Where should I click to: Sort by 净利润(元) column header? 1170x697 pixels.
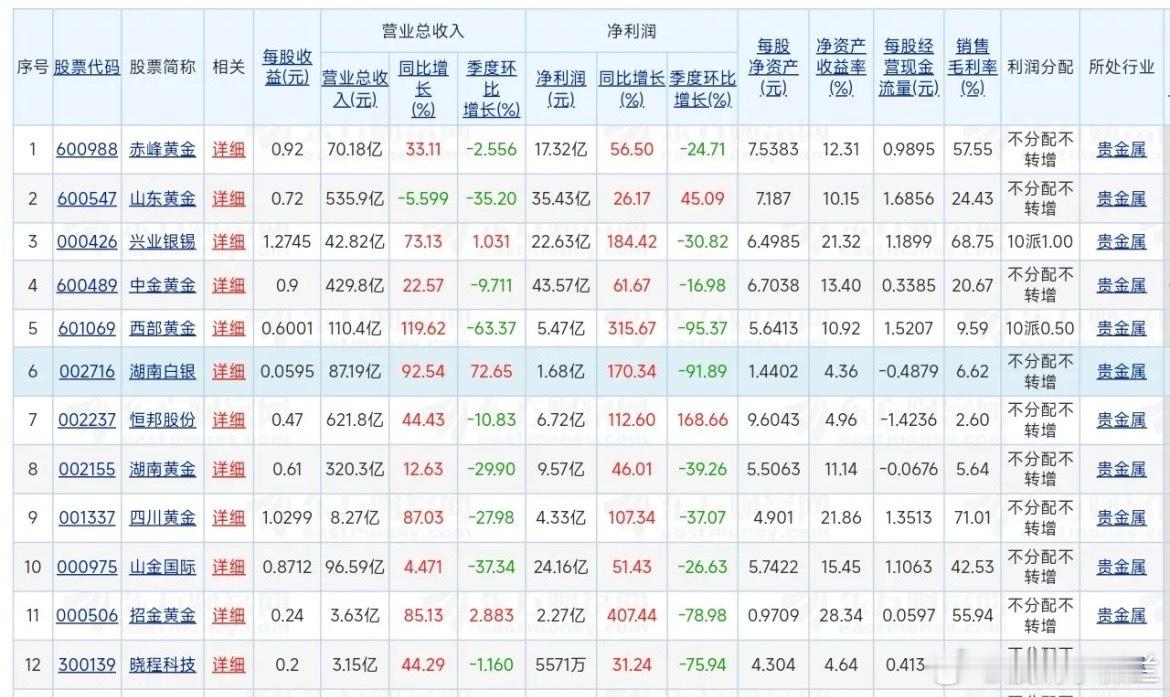561,89
